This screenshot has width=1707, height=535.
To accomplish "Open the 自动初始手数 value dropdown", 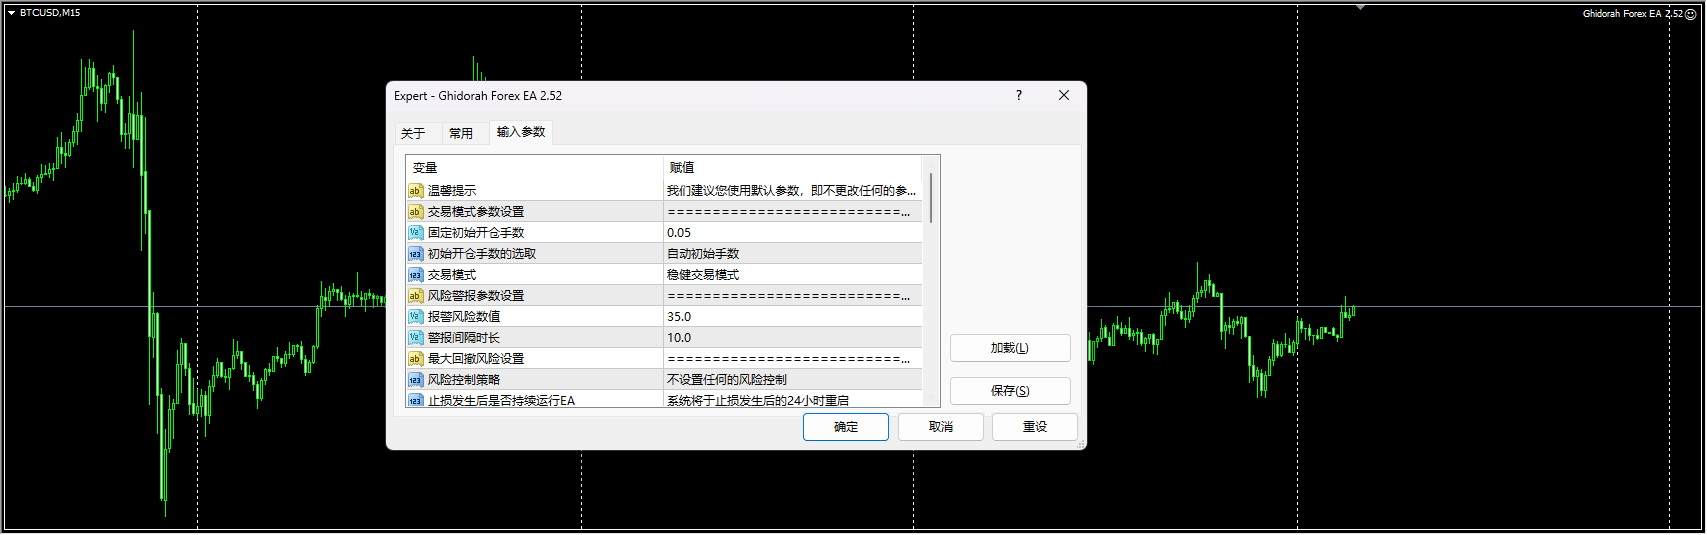I will [793, 254].
